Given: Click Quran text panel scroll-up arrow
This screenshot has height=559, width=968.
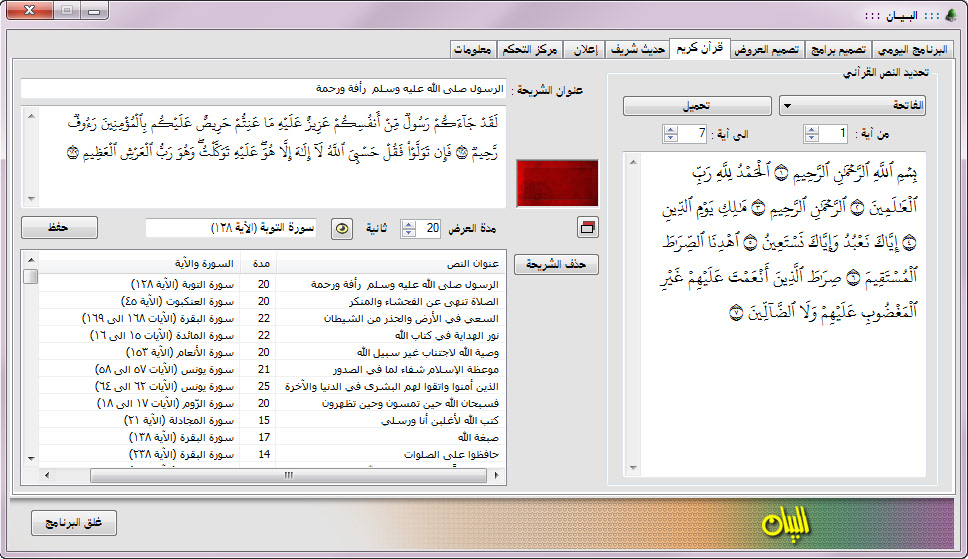Looking at the screenshot, I should (x=633, y=162).
